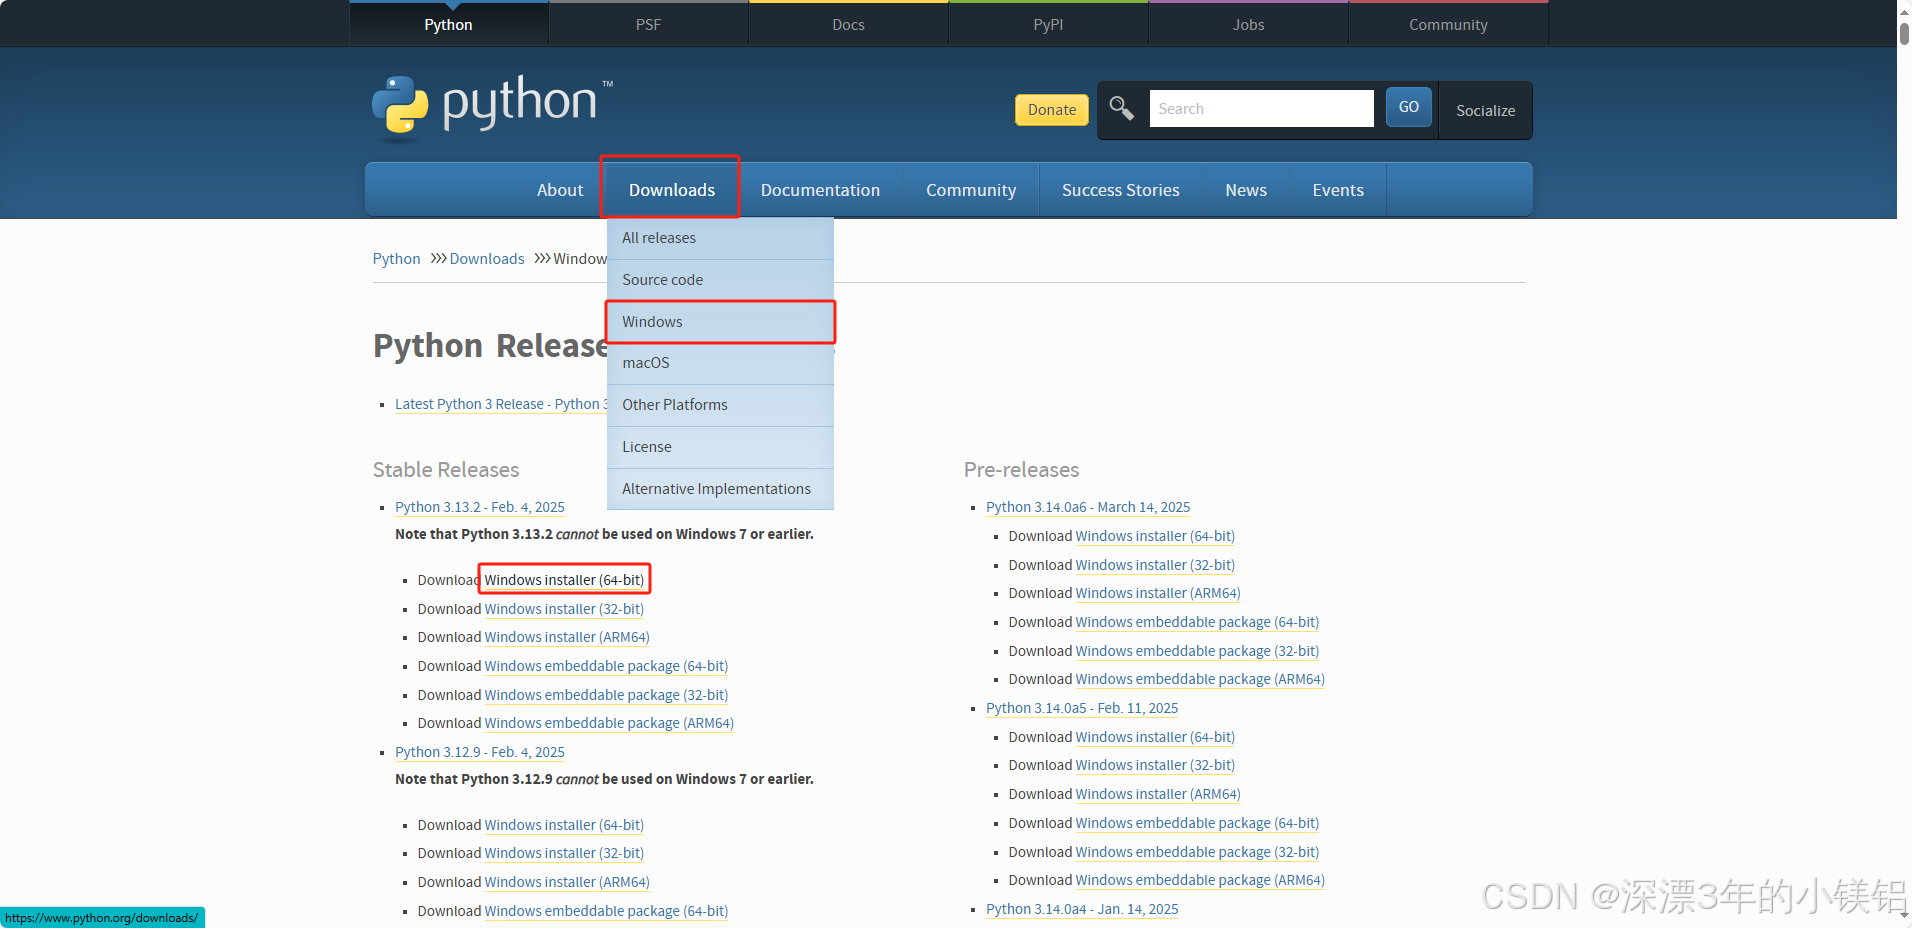
Task: Select the Community top-bar tab
Action: 1448,24
